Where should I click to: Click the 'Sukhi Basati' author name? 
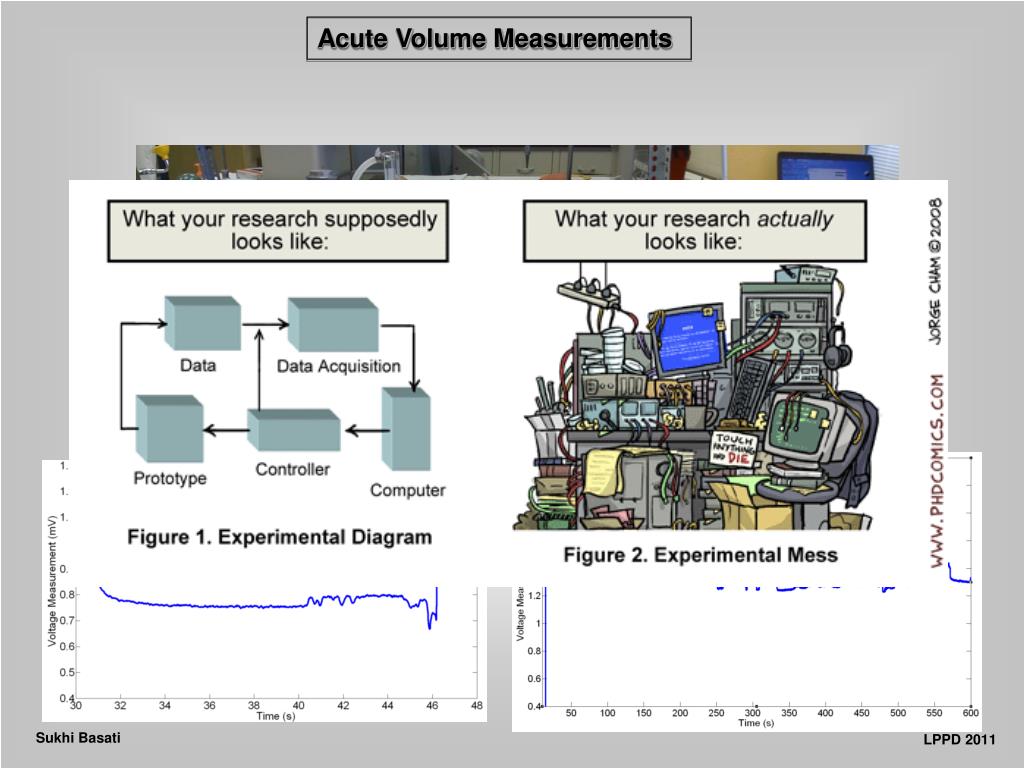78,738
